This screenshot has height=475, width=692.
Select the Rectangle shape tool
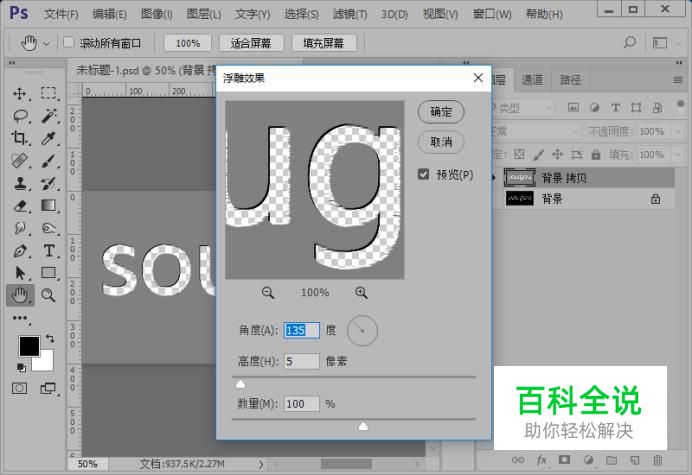pyautogui.click(x=49, y=273)
